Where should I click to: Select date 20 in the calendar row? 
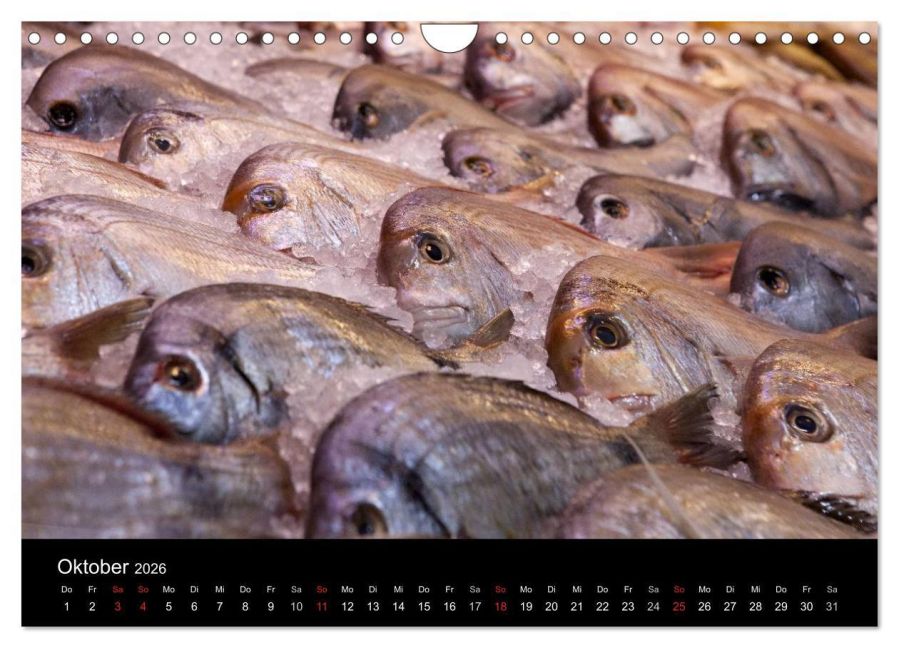(551, 606)
